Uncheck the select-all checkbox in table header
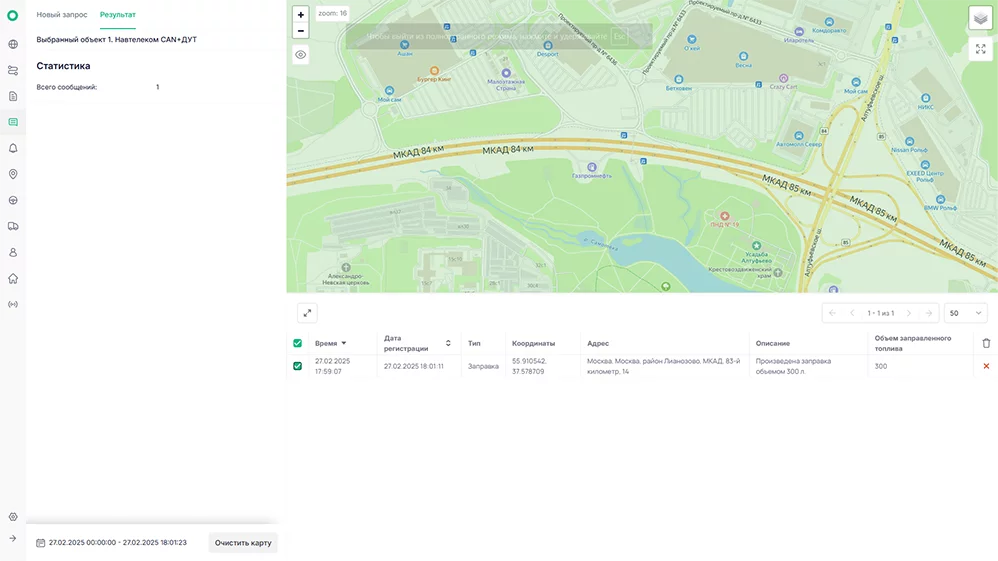The height and width of the screenshot is (561, 998). (297, 343)
